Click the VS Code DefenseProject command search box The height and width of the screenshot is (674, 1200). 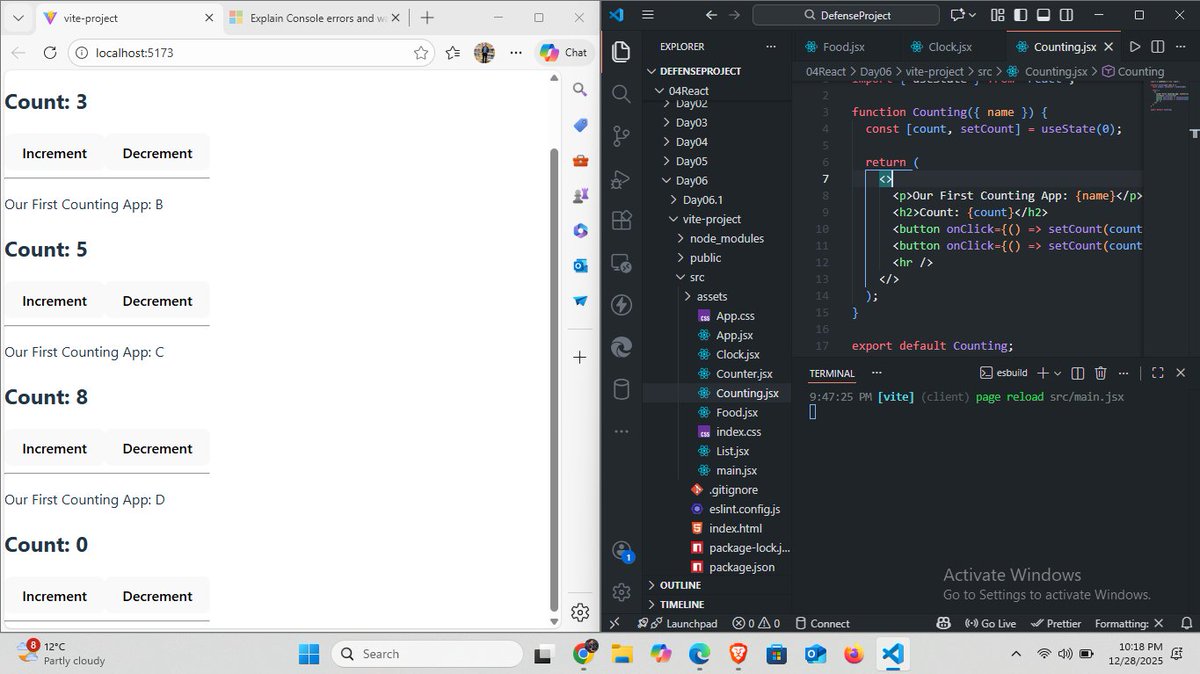pyautogui.click(x=846, y=15)
